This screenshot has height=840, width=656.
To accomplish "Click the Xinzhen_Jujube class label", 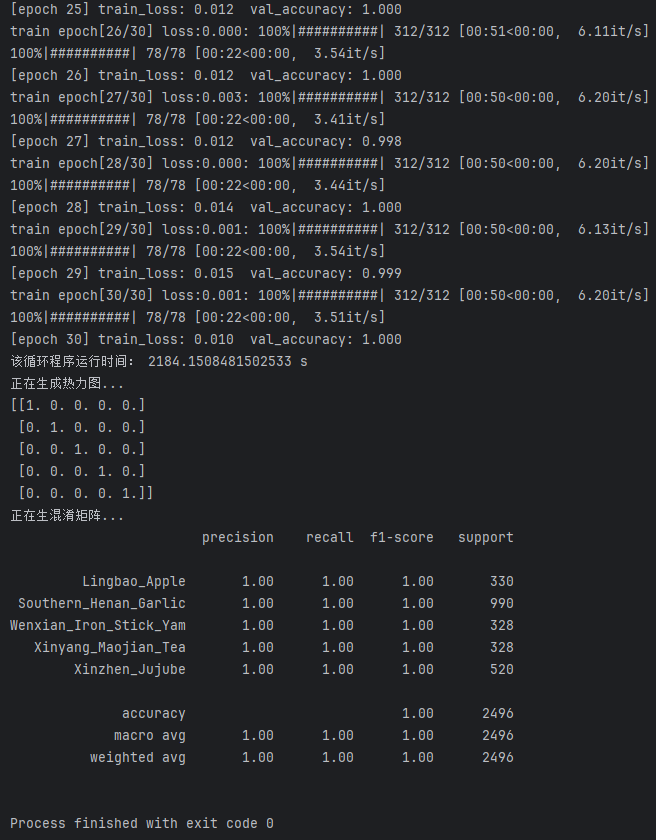I will point(130,669).
